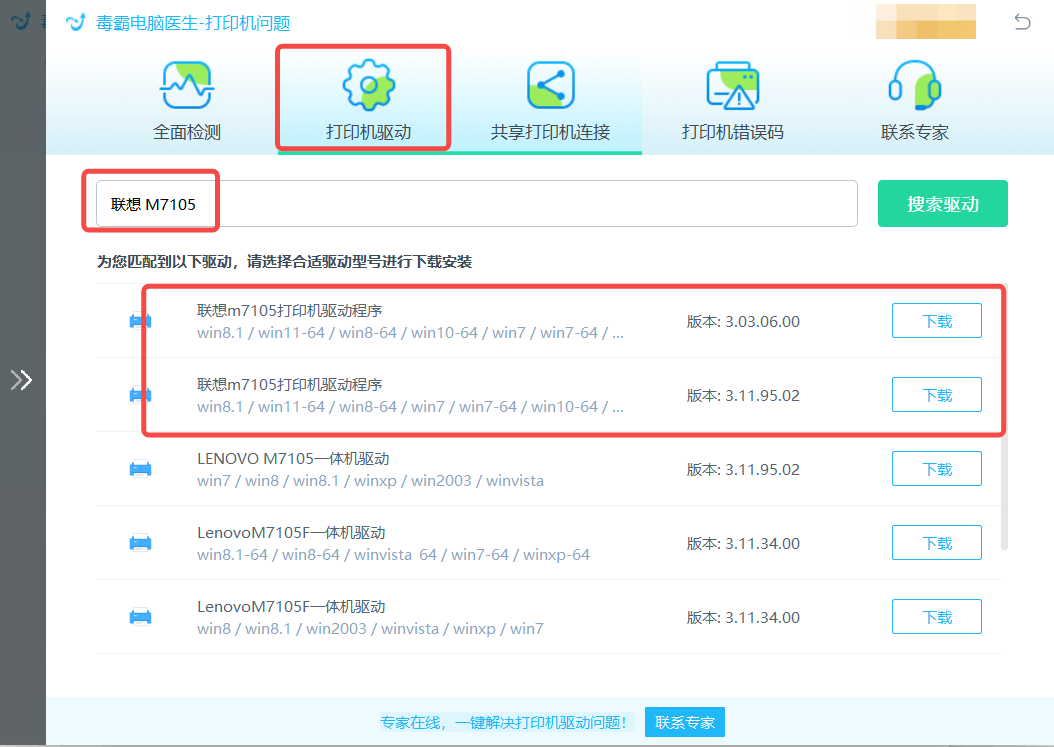Download LenovoM7105F driver listing win8 / win8.1 / win2003
Viewport: 1054px width, 747px height.
tap(936, 617)
